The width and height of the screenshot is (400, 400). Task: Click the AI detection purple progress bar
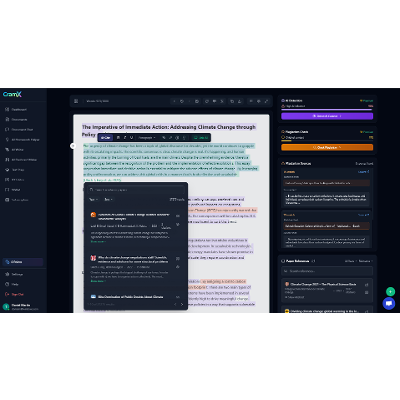tap(327, 109)
